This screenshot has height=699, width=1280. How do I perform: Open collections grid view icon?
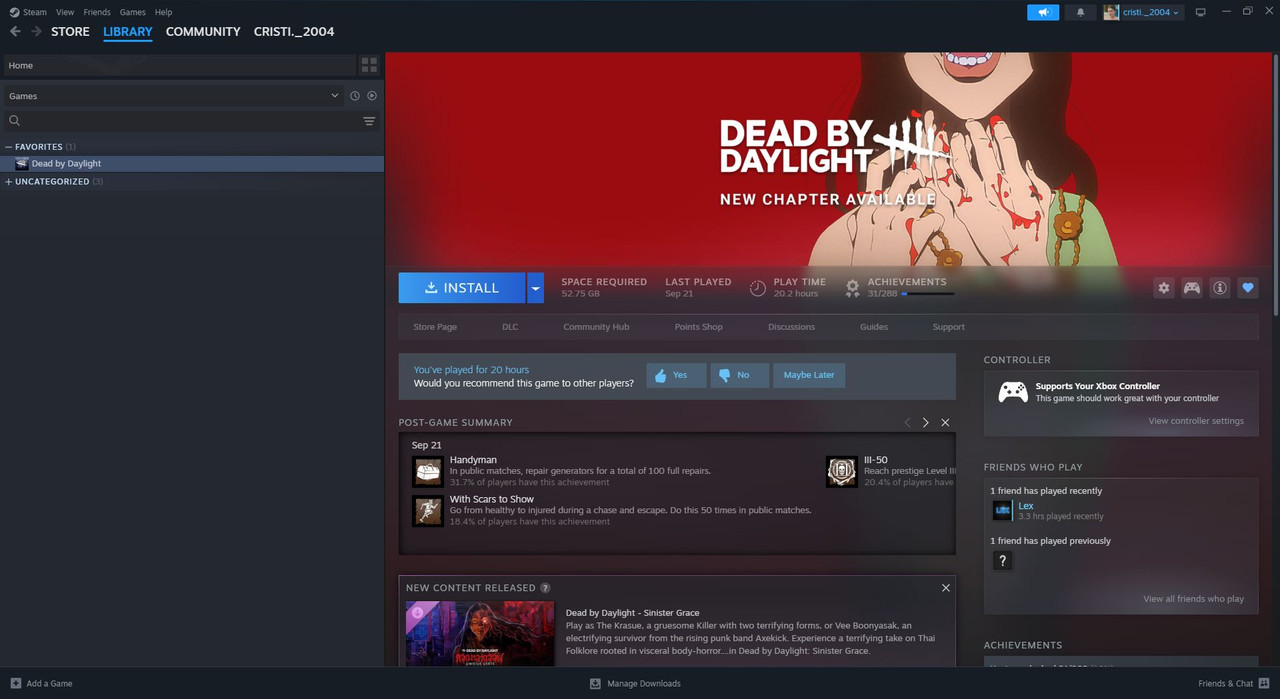(x=369, y=65)
